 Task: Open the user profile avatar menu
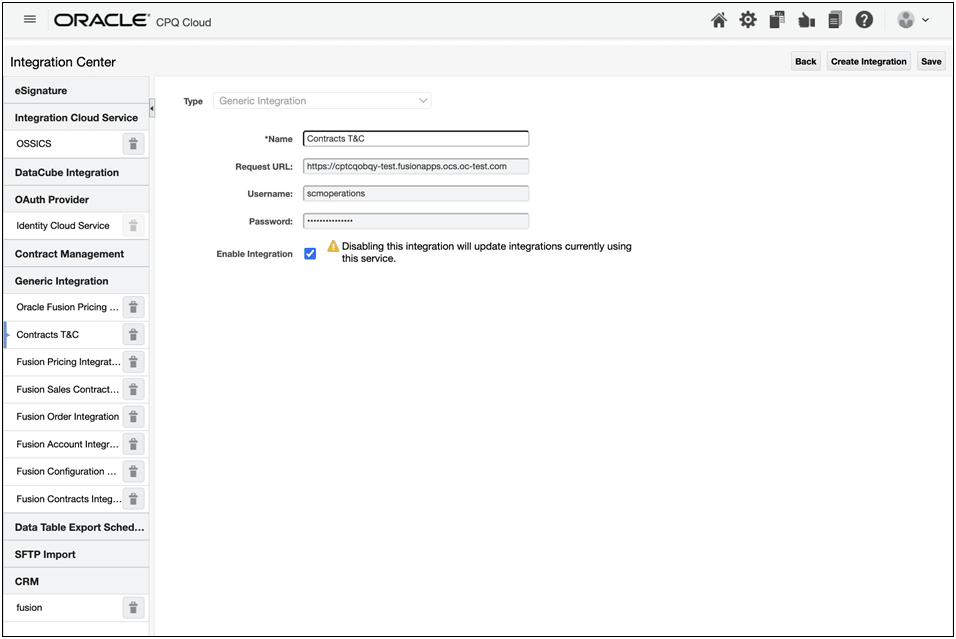coord(913,20)
